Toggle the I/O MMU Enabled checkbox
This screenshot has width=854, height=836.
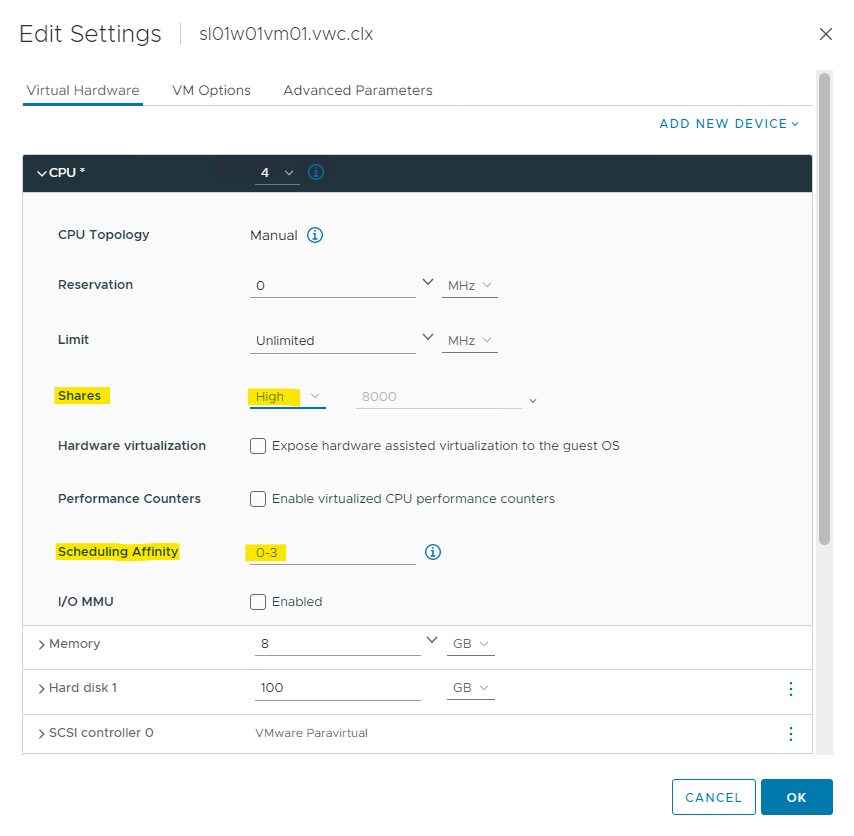coord(258,602)
